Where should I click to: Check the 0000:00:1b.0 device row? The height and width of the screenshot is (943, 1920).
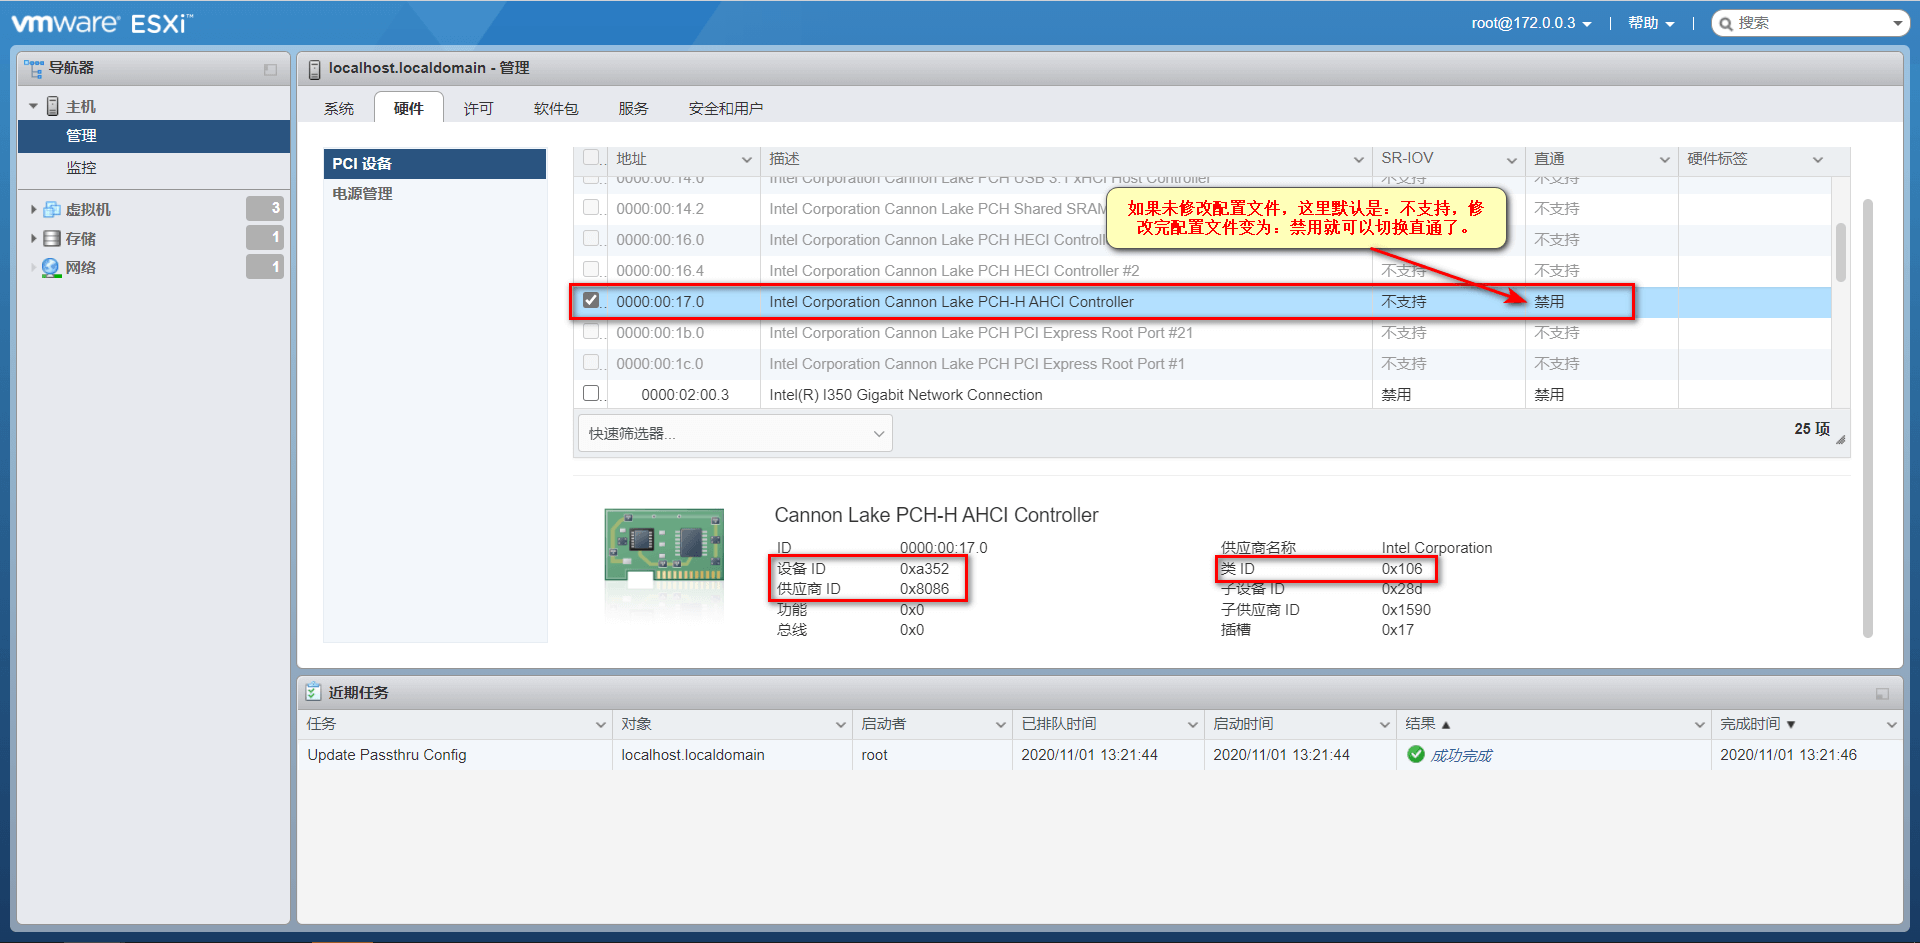[x=591, y=331]
